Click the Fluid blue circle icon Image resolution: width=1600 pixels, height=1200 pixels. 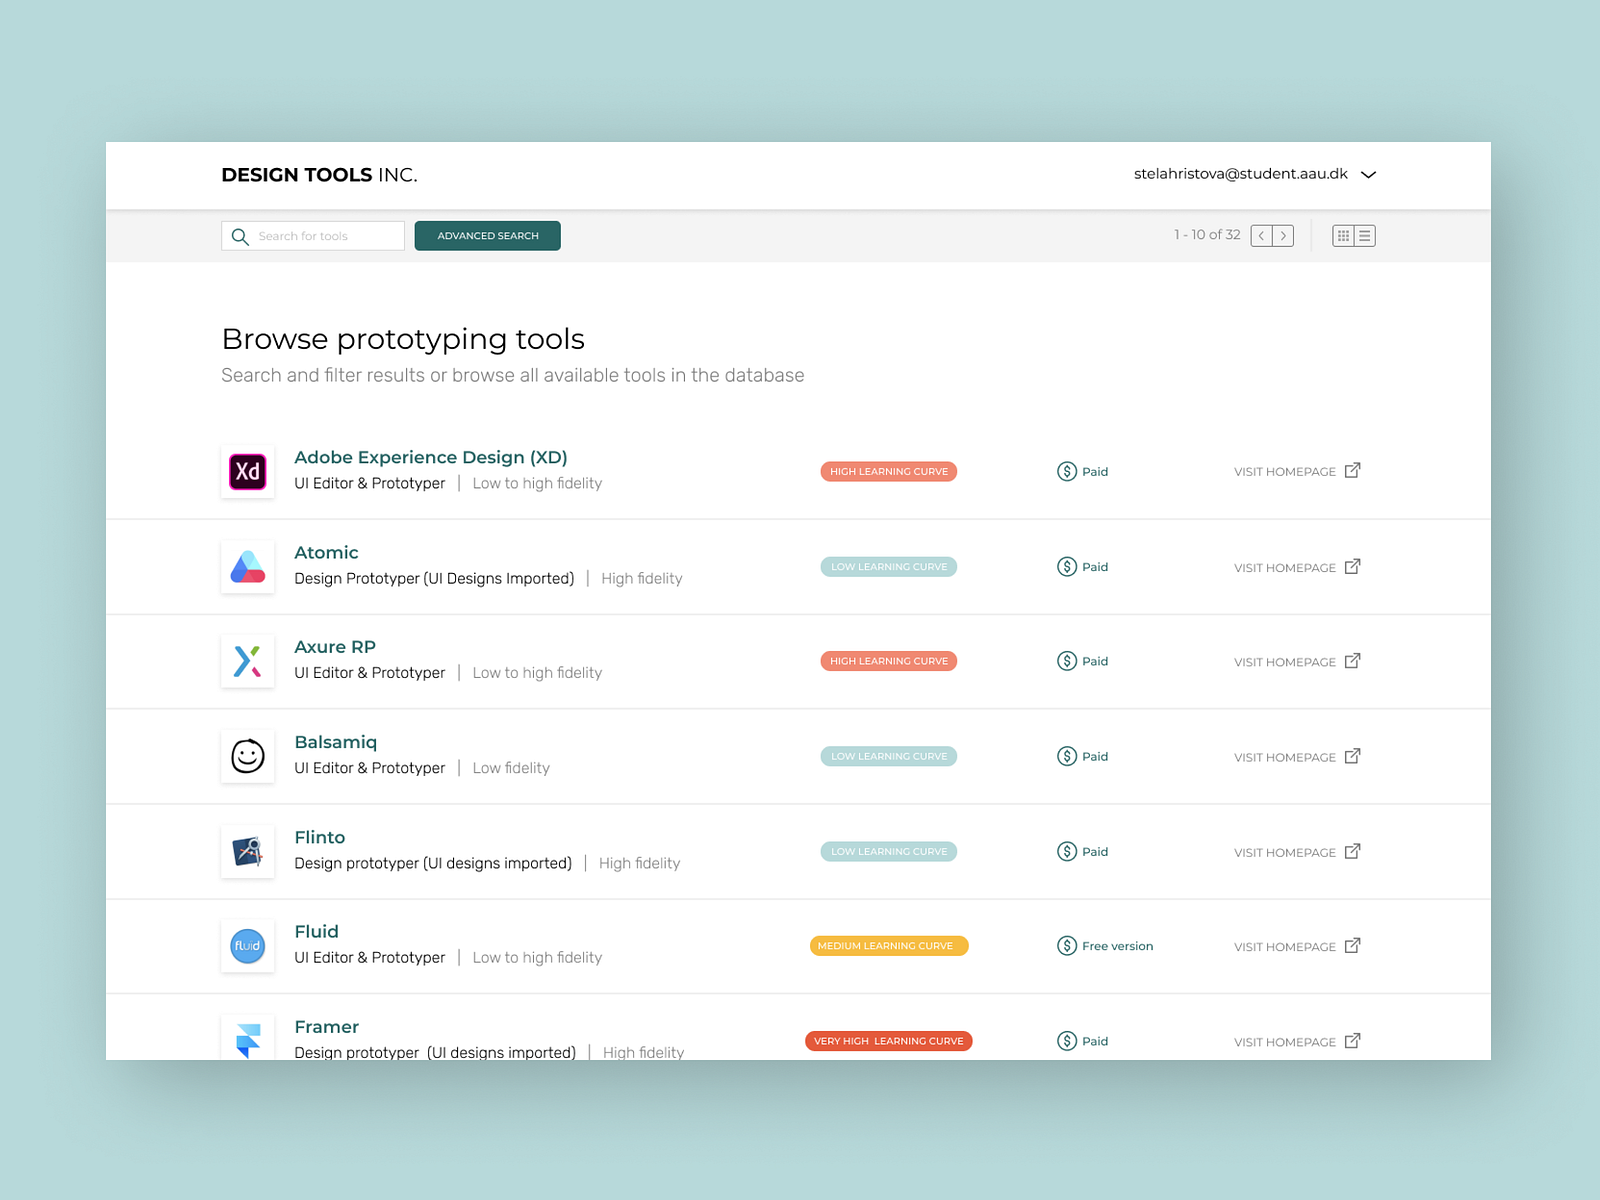(x=246, y=945)
